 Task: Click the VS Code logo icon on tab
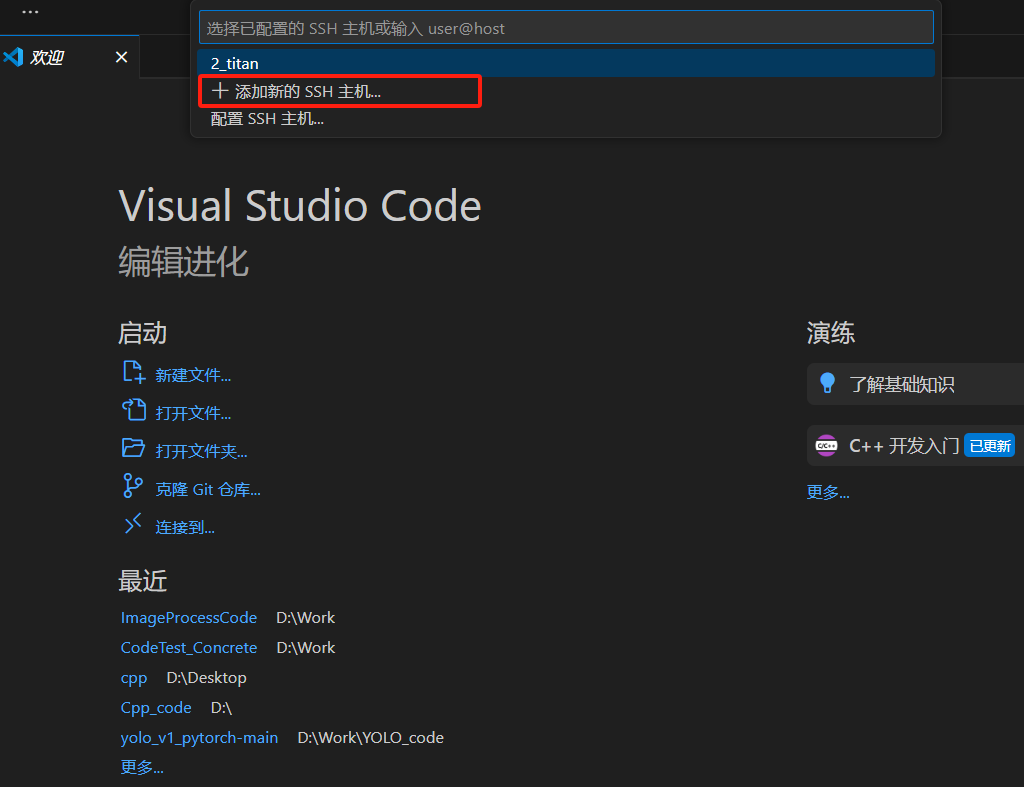14,57
